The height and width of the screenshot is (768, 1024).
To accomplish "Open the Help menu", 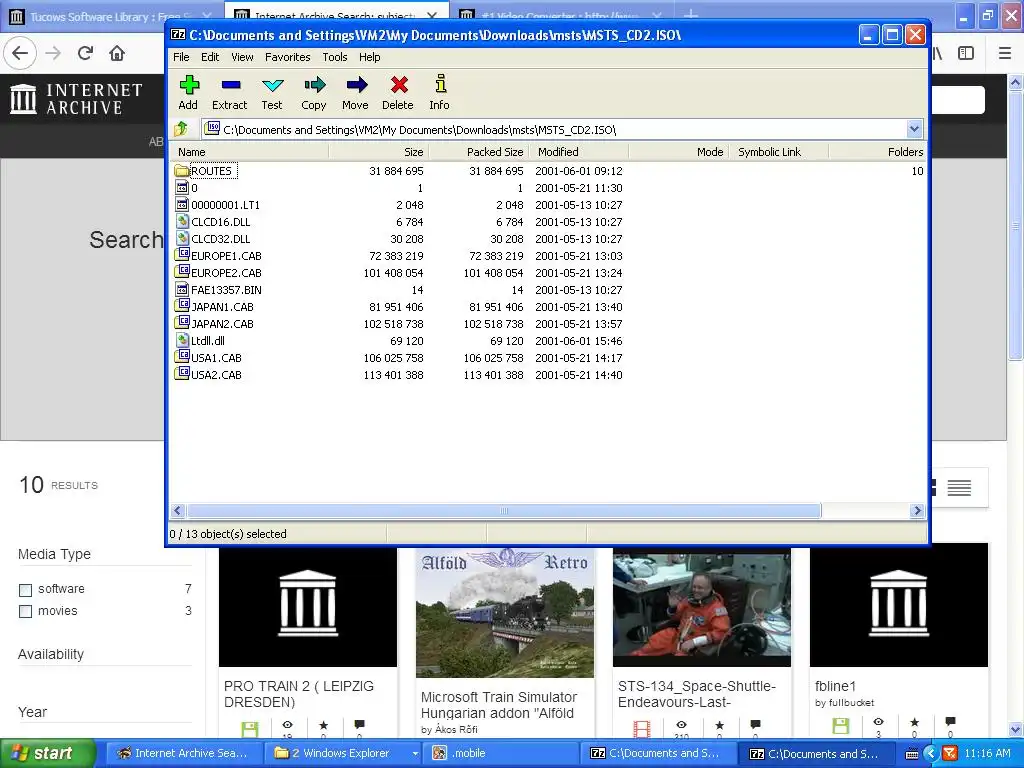I will 369,57.
